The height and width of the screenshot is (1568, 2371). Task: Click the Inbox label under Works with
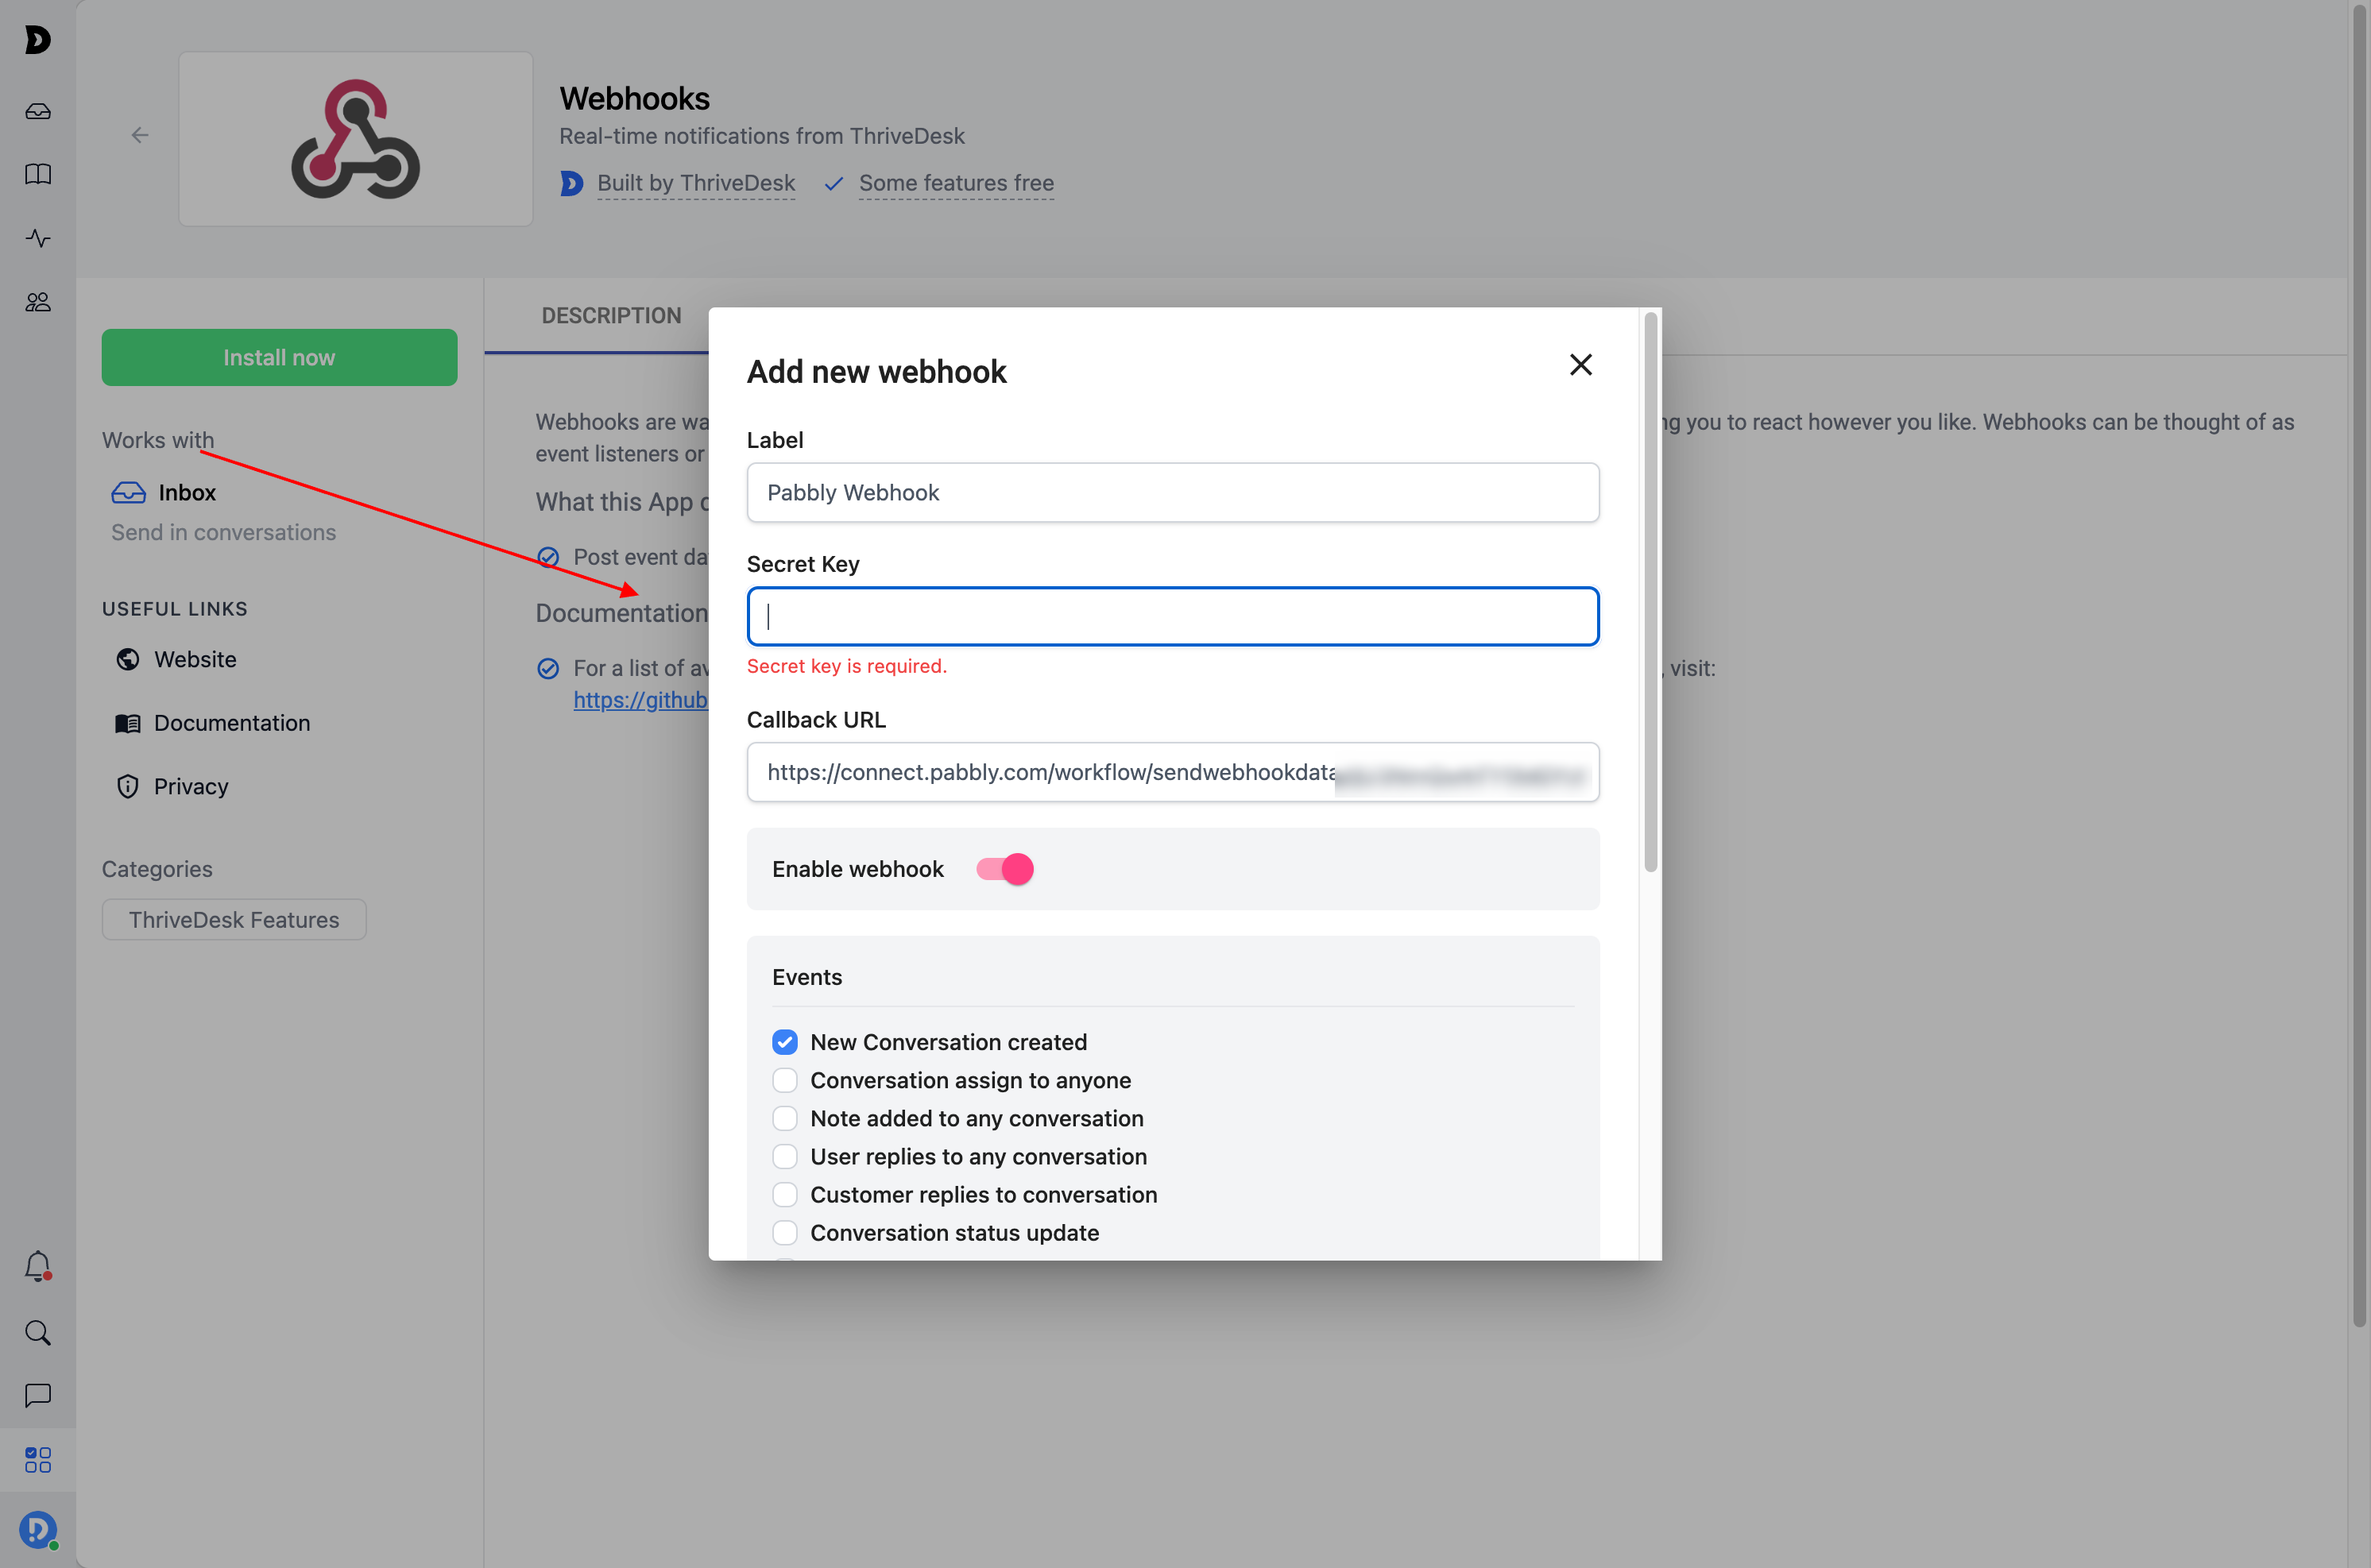tap(187, 492)
